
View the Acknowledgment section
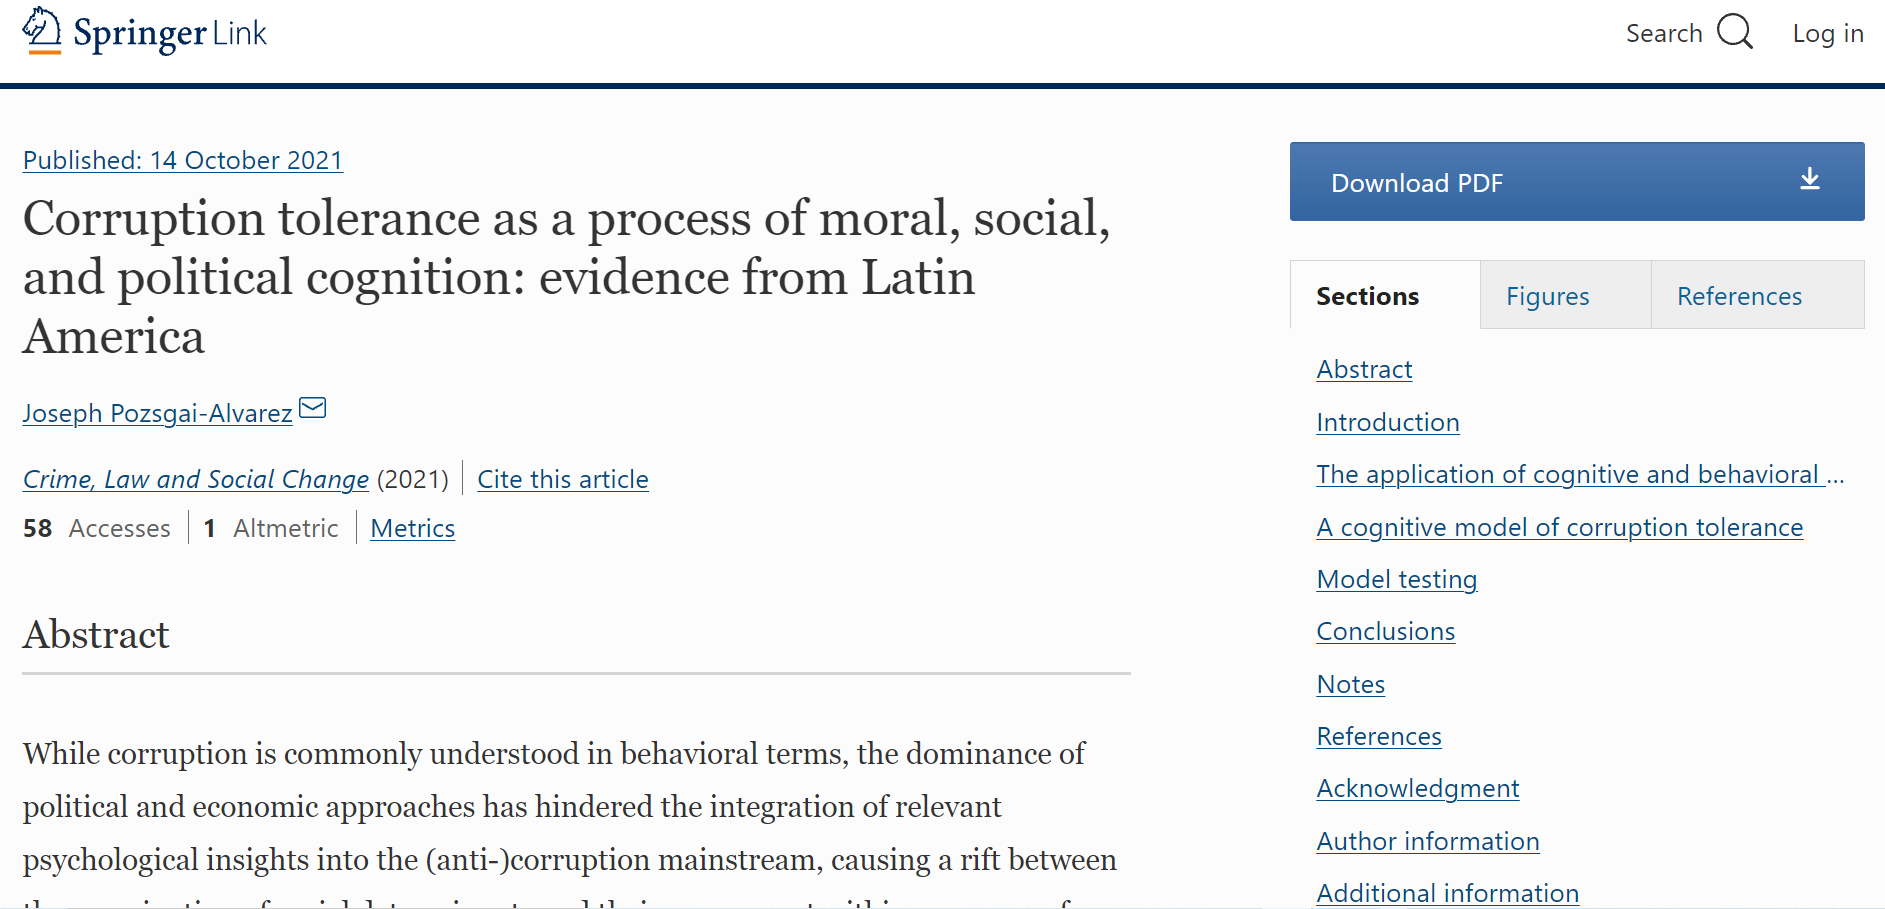(x=1417, y=788)
